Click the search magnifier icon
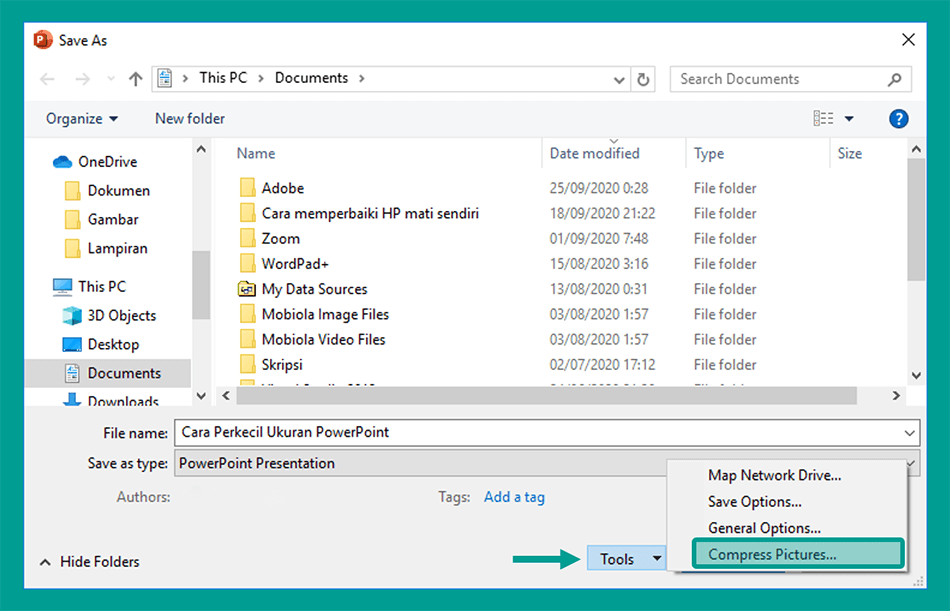Viewport: 950px width, 611px height. 894,79
